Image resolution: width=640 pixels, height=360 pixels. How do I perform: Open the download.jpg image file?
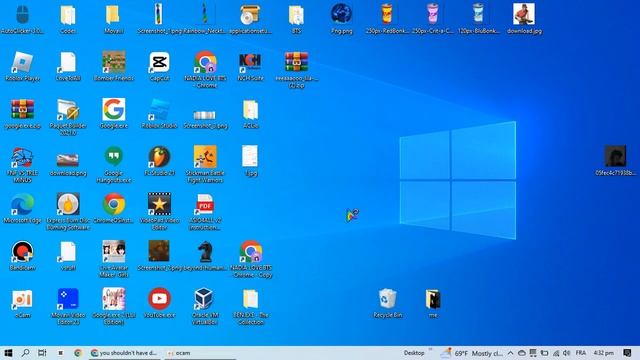pos(524,19)
